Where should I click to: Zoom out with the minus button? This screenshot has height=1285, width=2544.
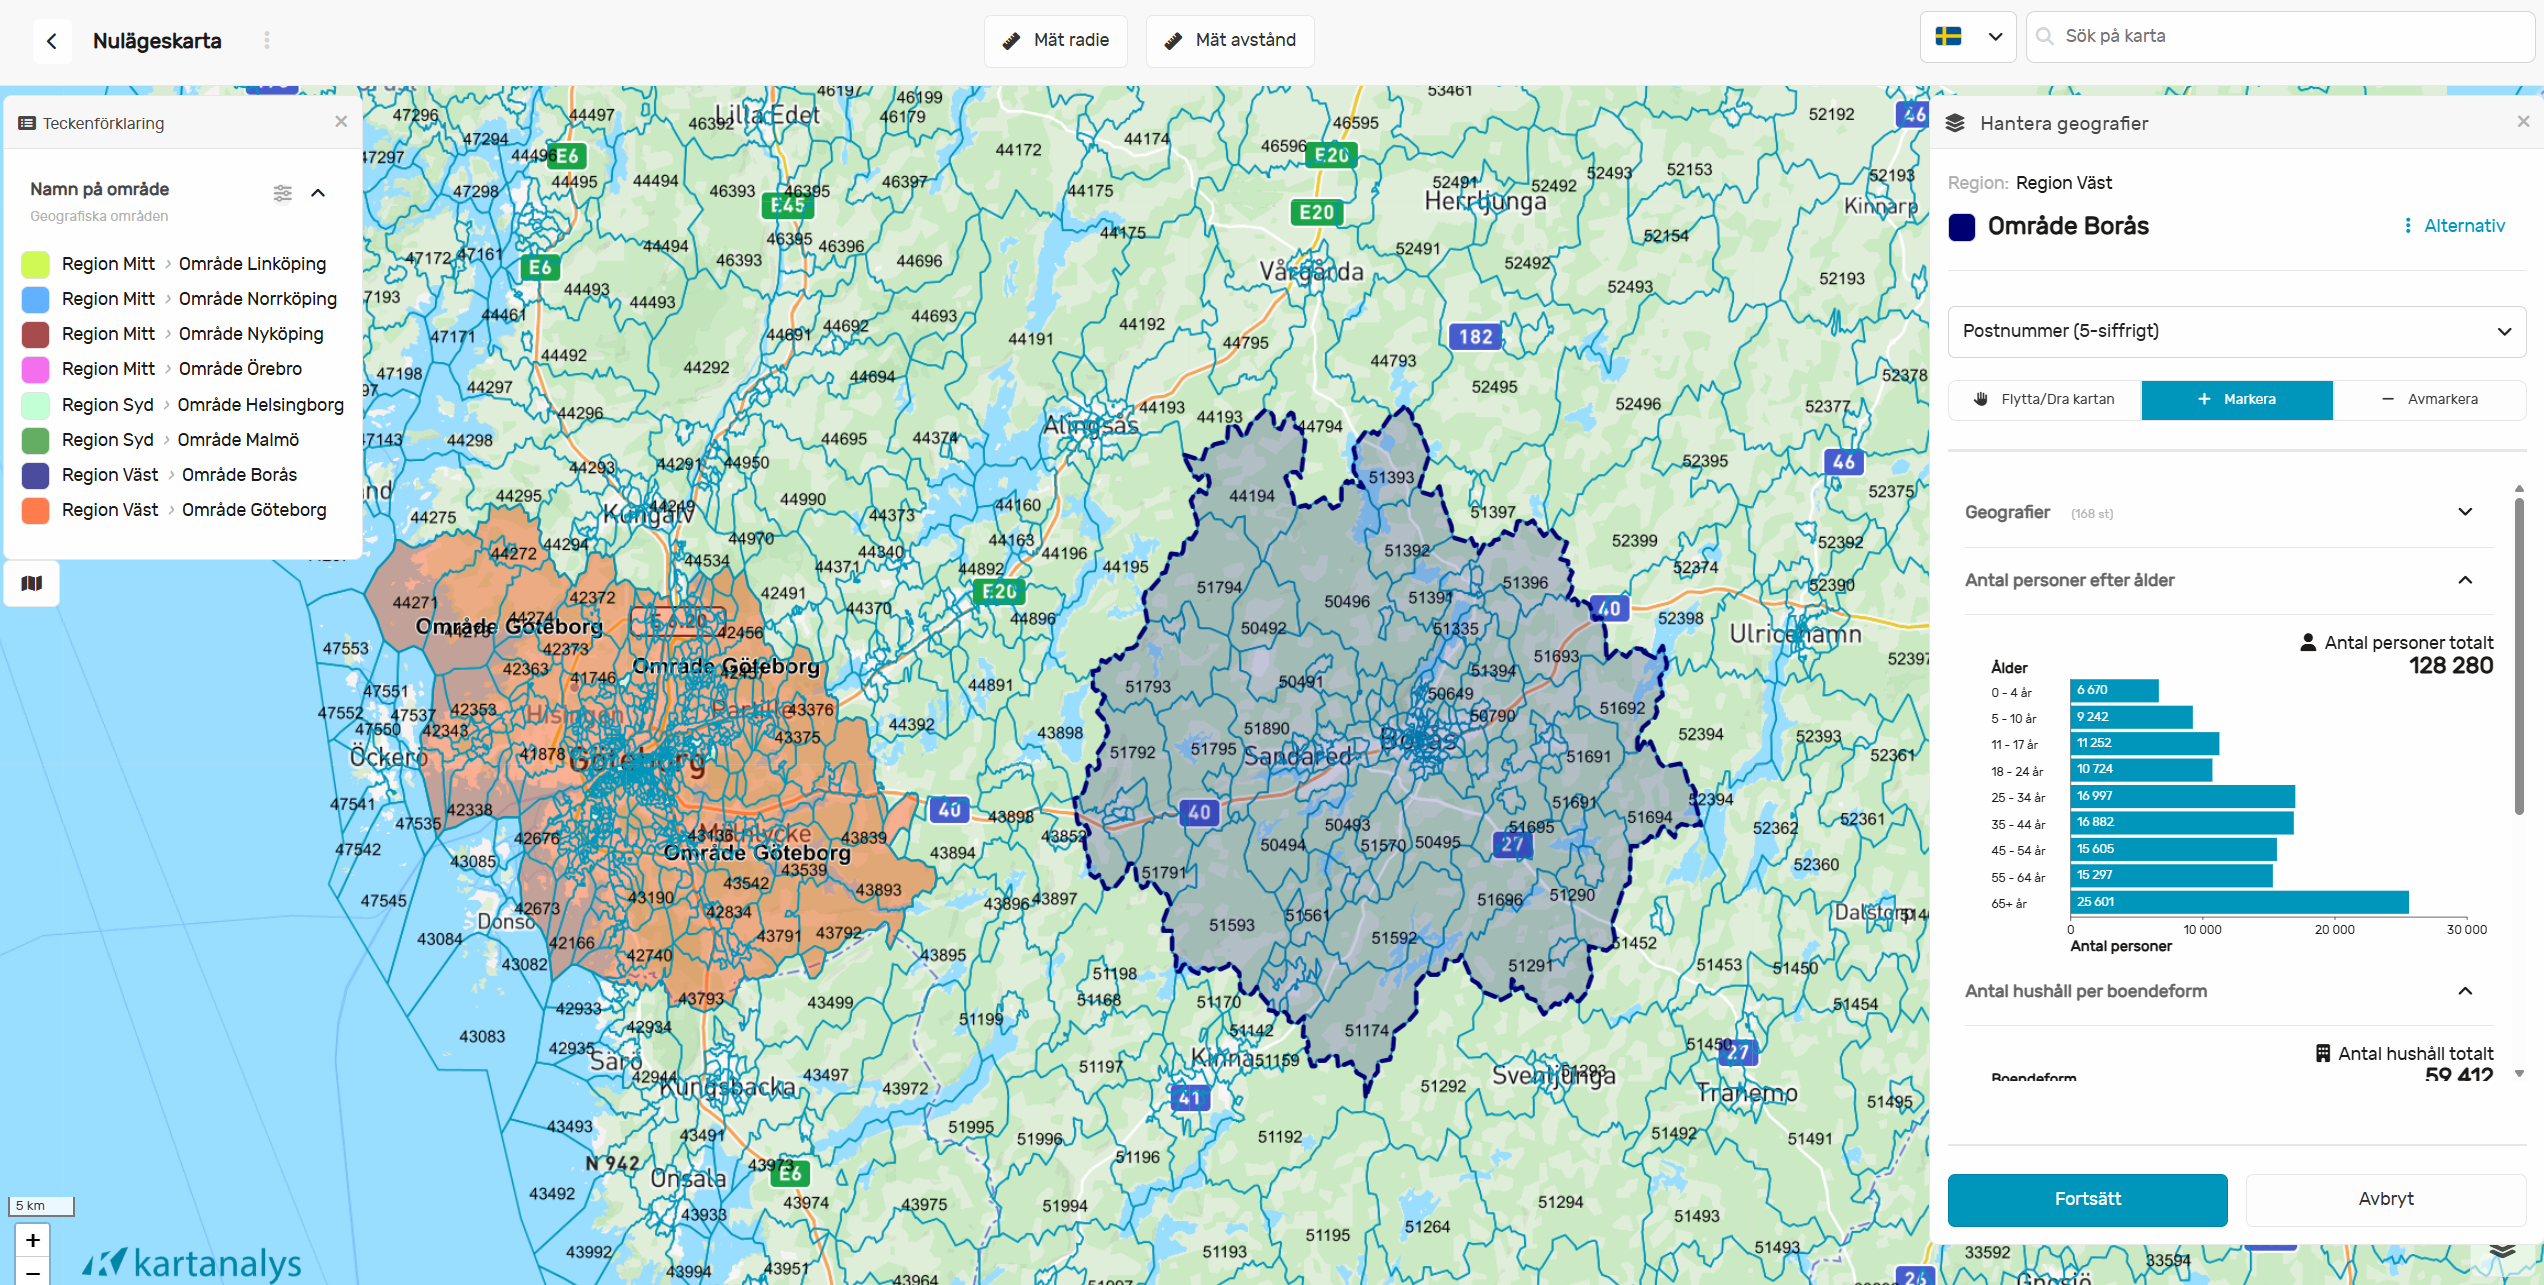point(33,1274)
